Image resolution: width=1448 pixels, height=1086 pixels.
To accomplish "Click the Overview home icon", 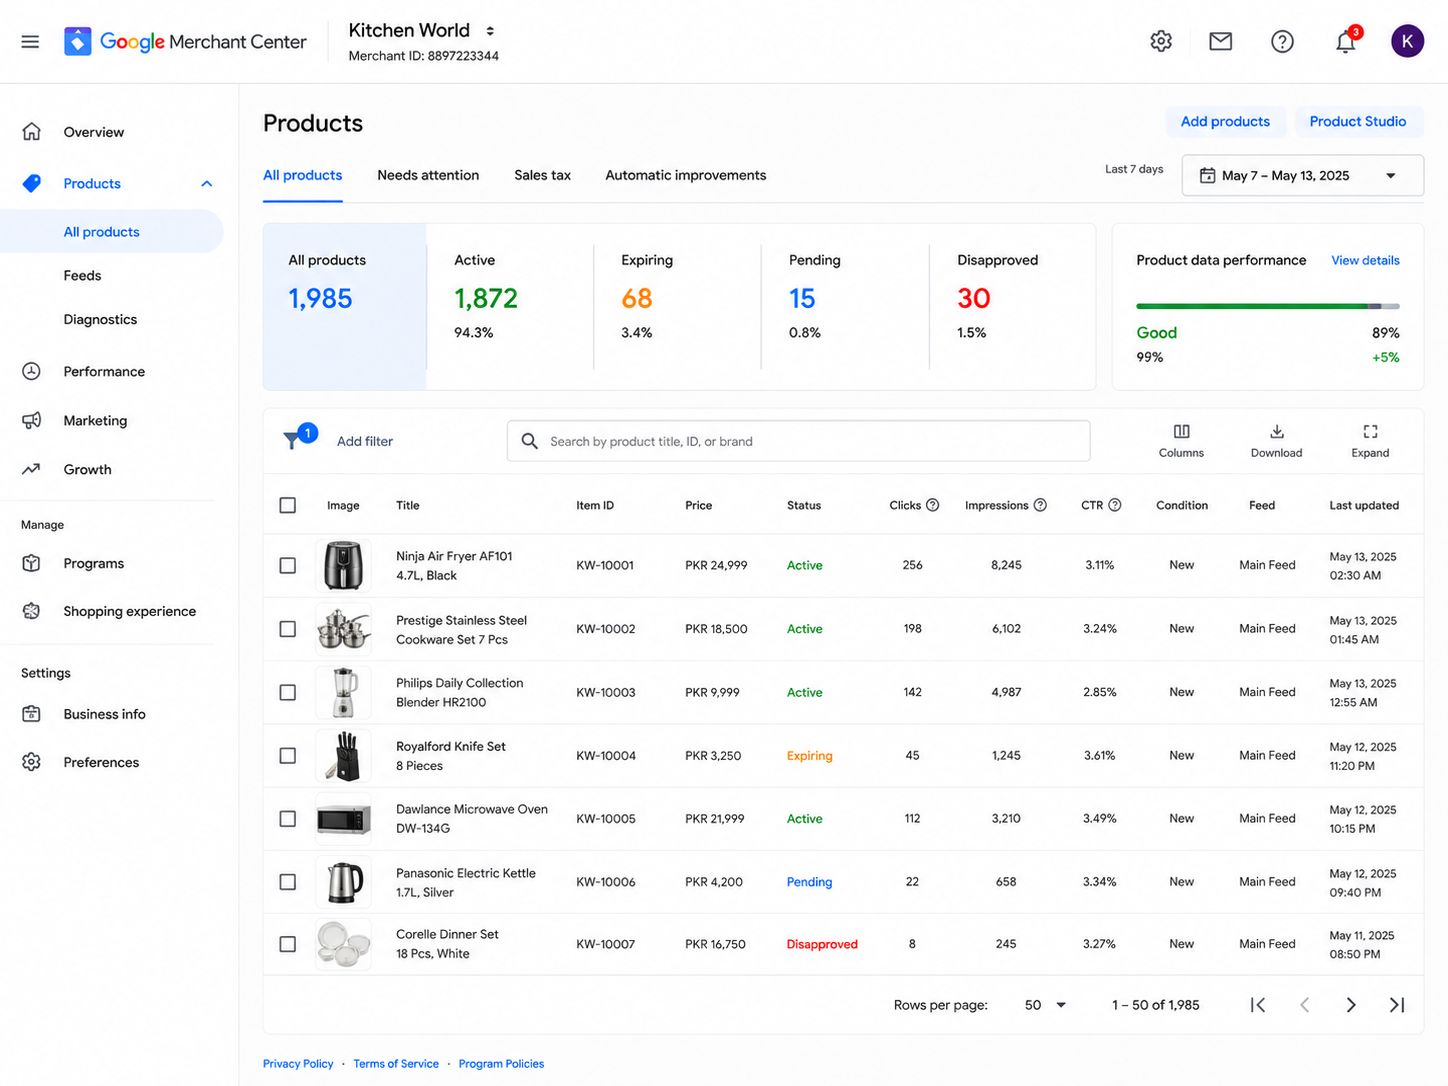I will [32, 132].
